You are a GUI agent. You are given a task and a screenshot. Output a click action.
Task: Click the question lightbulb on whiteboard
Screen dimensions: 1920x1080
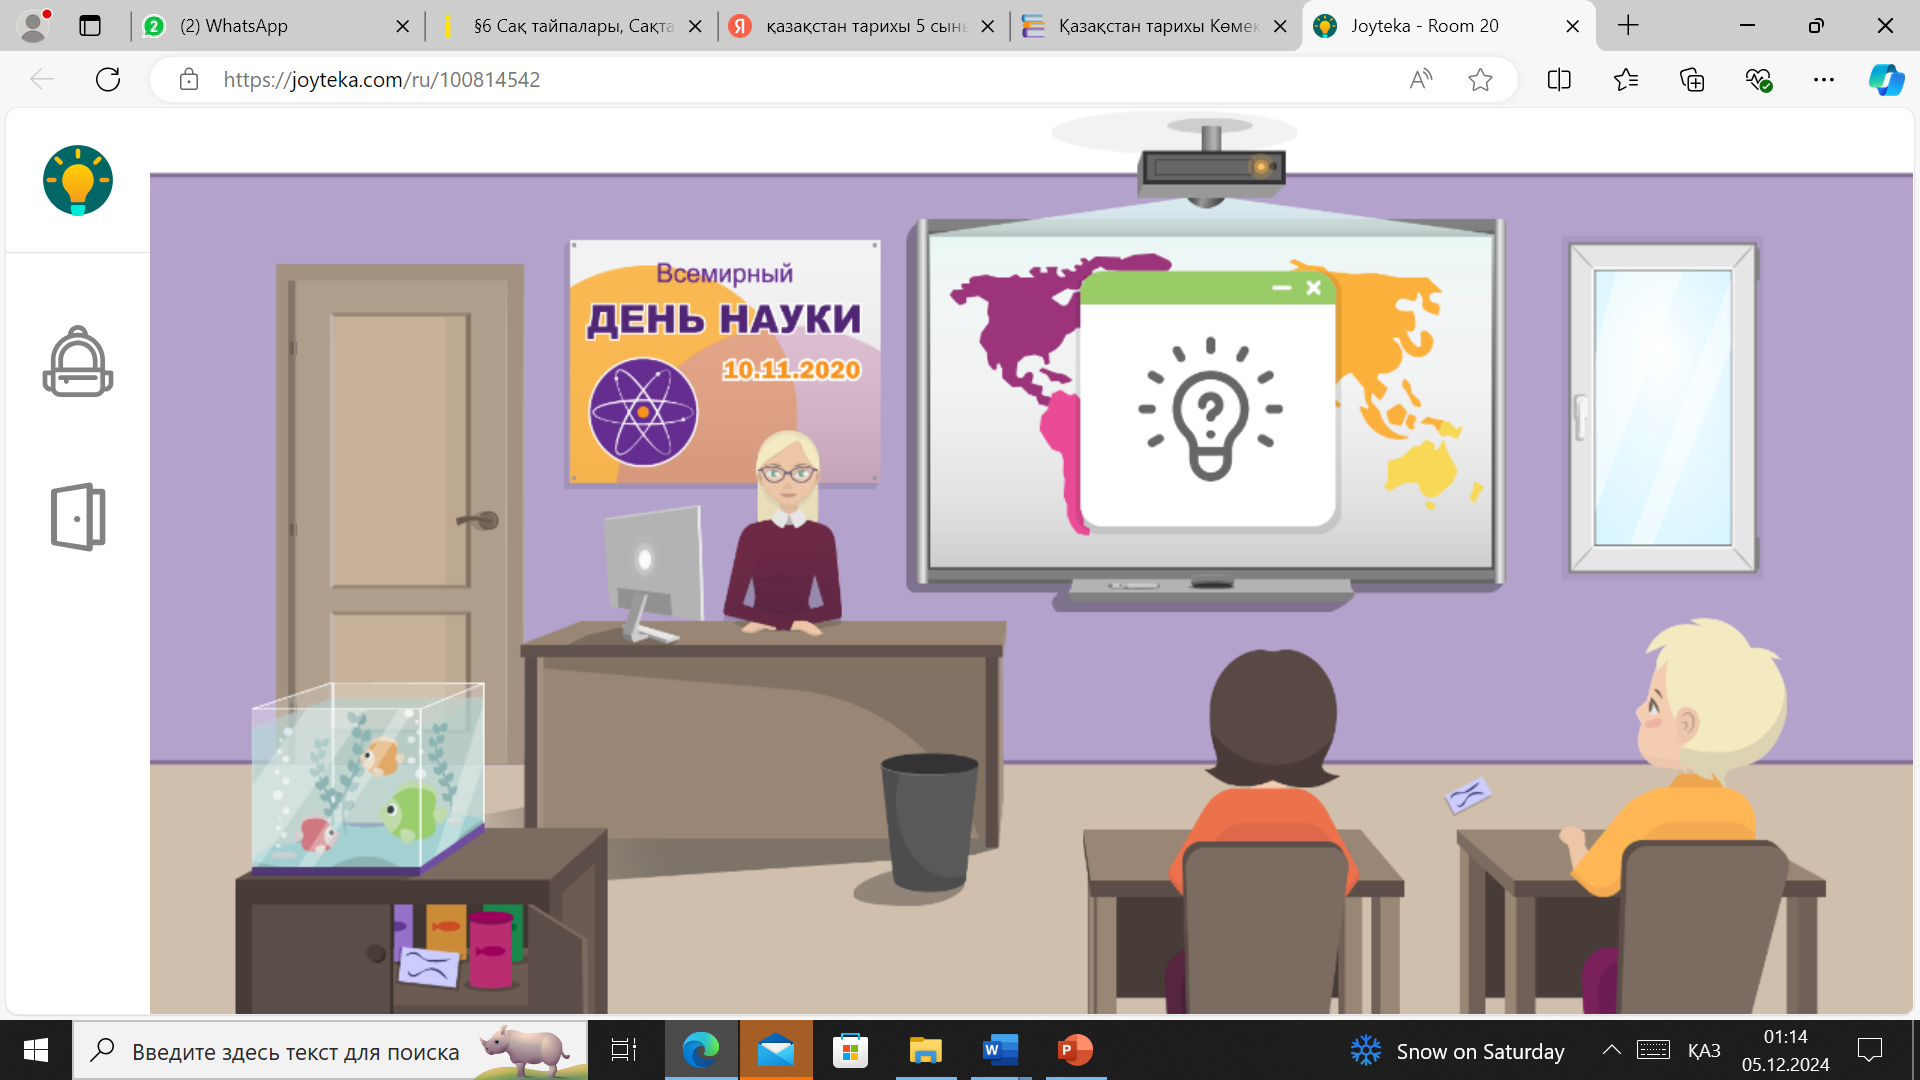pos(1210,410)
